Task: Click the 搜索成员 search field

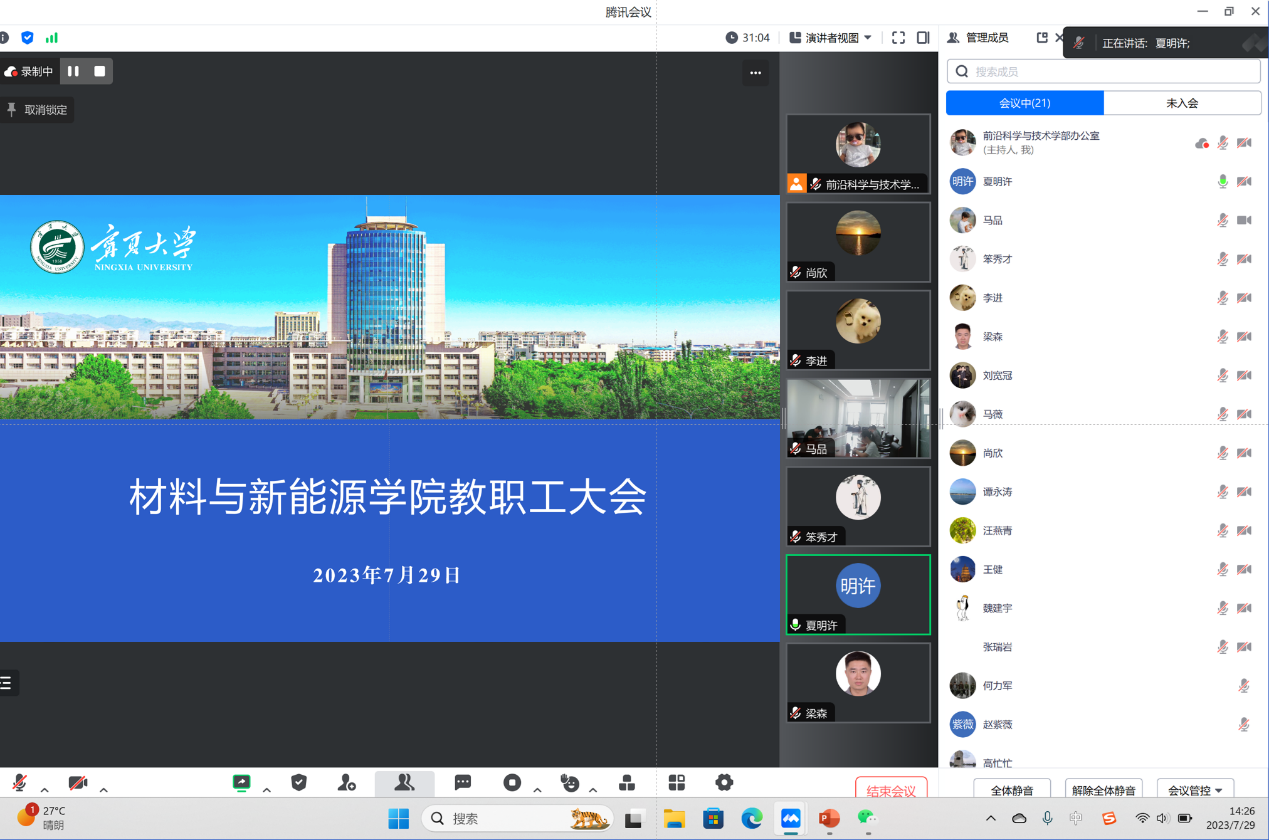Action: 1103,72
